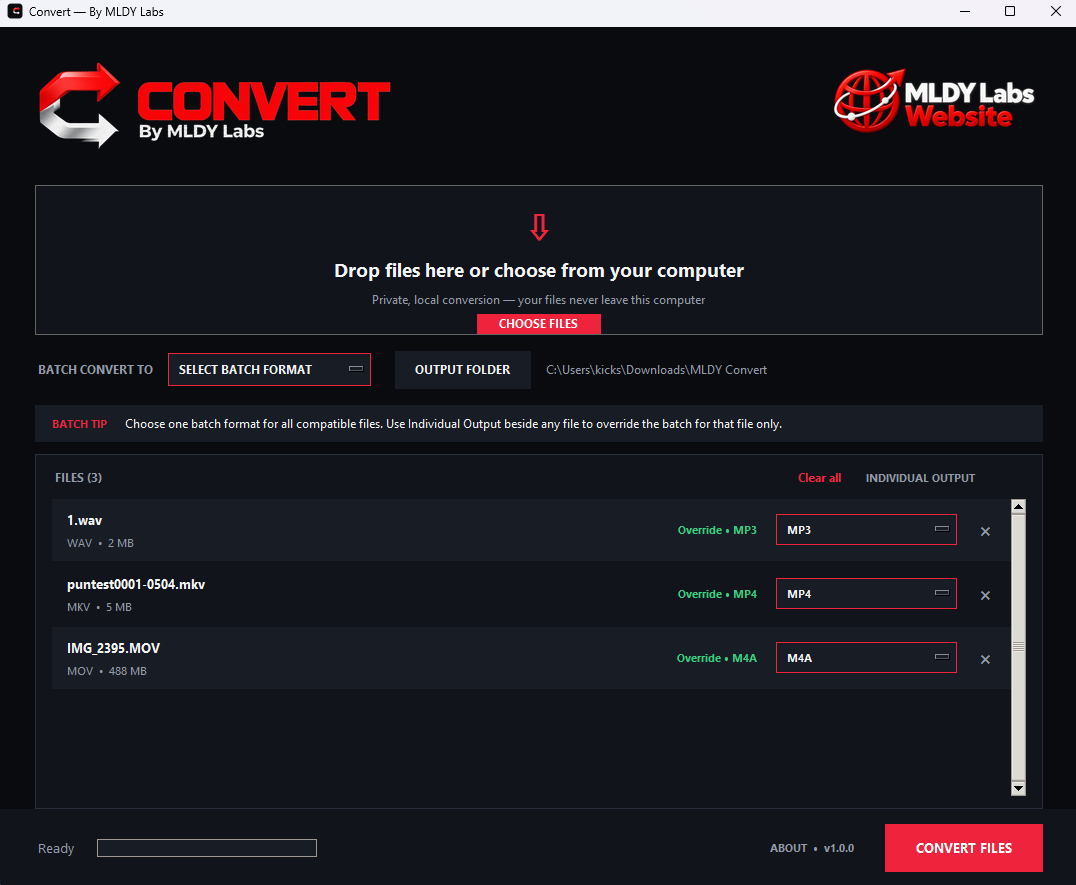Click the Output Folder button
The width and height of the screenshot is (1076, 885).
[x=463, y=370]
